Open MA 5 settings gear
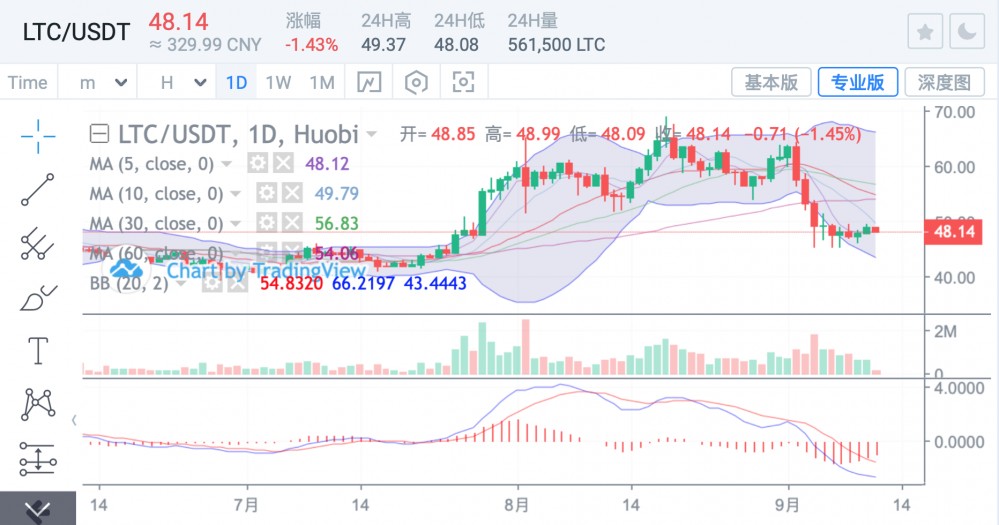The image size is (999, 525). pyautogui.click(x=257, y=164)
